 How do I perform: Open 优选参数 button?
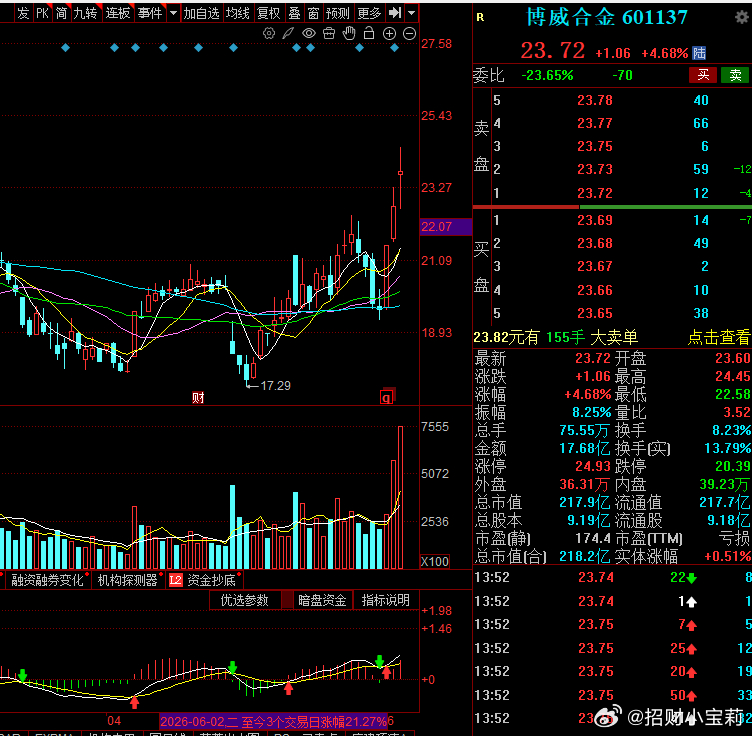click(x=244, y=600)
